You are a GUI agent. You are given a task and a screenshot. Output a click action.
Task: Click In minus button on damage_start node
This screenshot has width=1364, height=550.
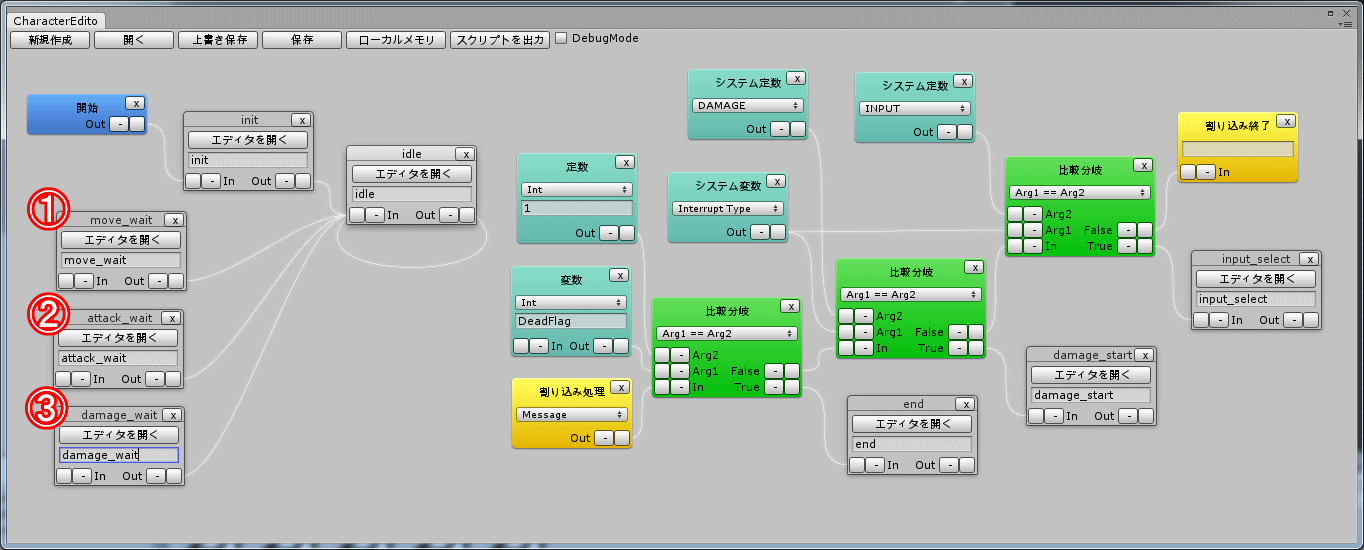[1055, 416]
